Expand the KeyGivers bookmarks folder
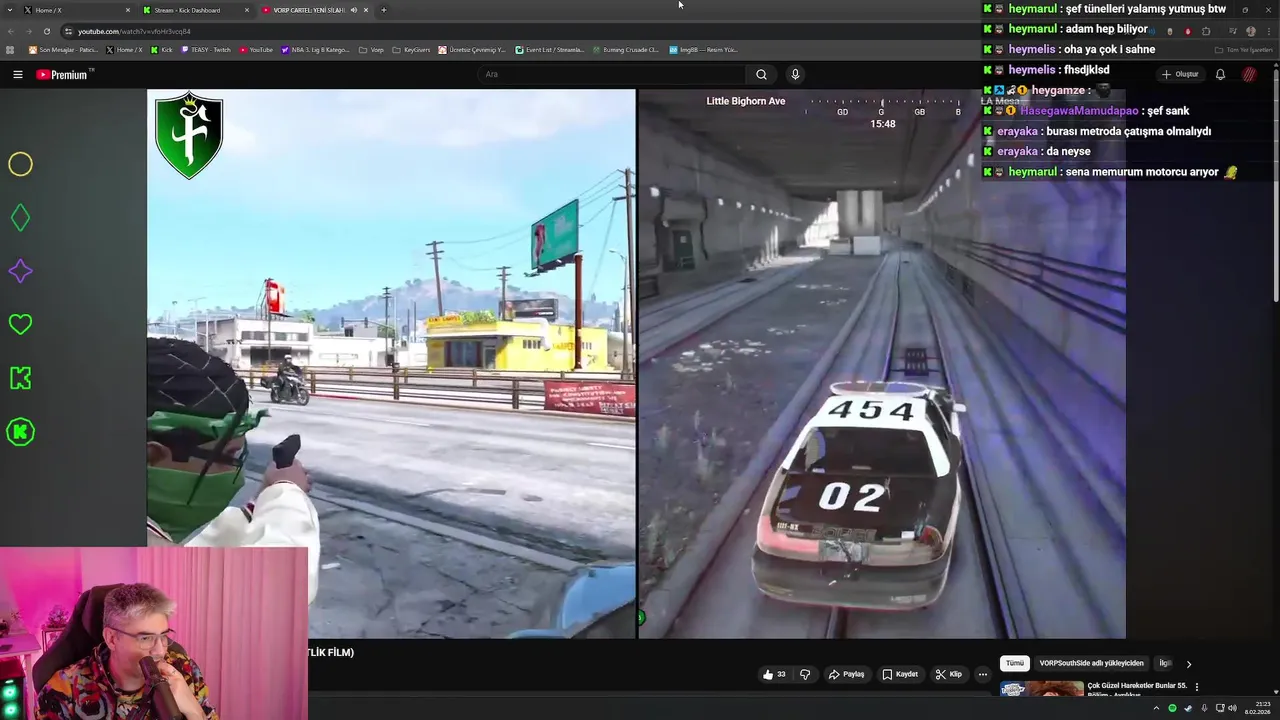 click(411, 49)
